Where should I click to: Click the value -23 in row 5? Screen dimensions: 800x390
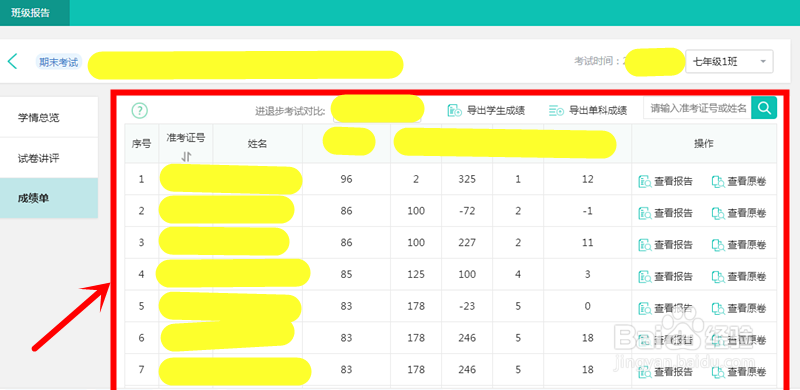pos(467,306)
